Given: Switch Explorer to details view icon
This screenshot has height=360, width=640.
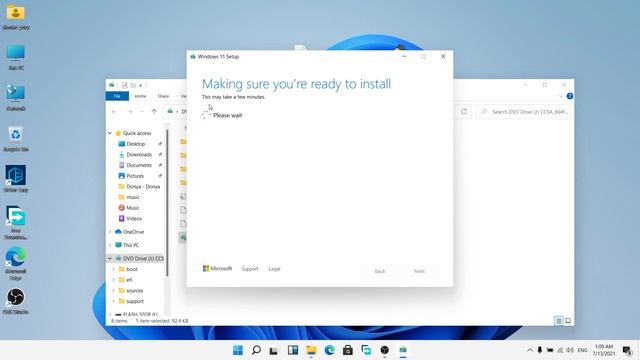Looking at the screenshot, I should point(558,321).
